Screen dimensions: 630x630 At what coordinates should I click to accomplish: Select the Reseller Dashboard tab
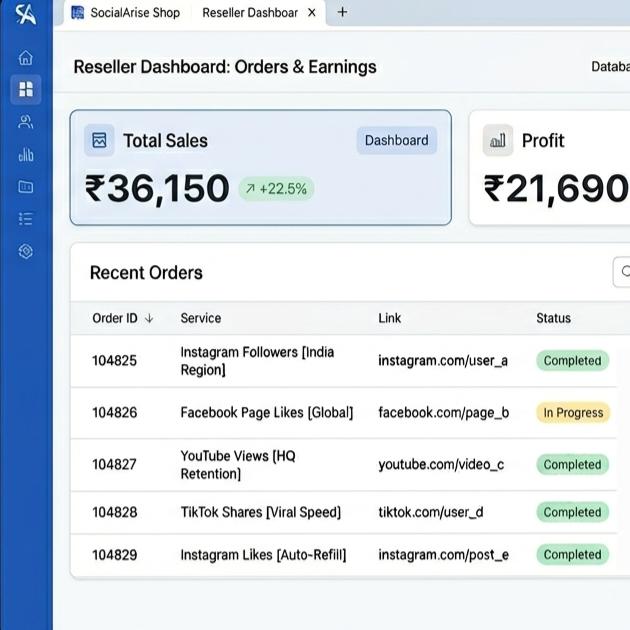250,13
